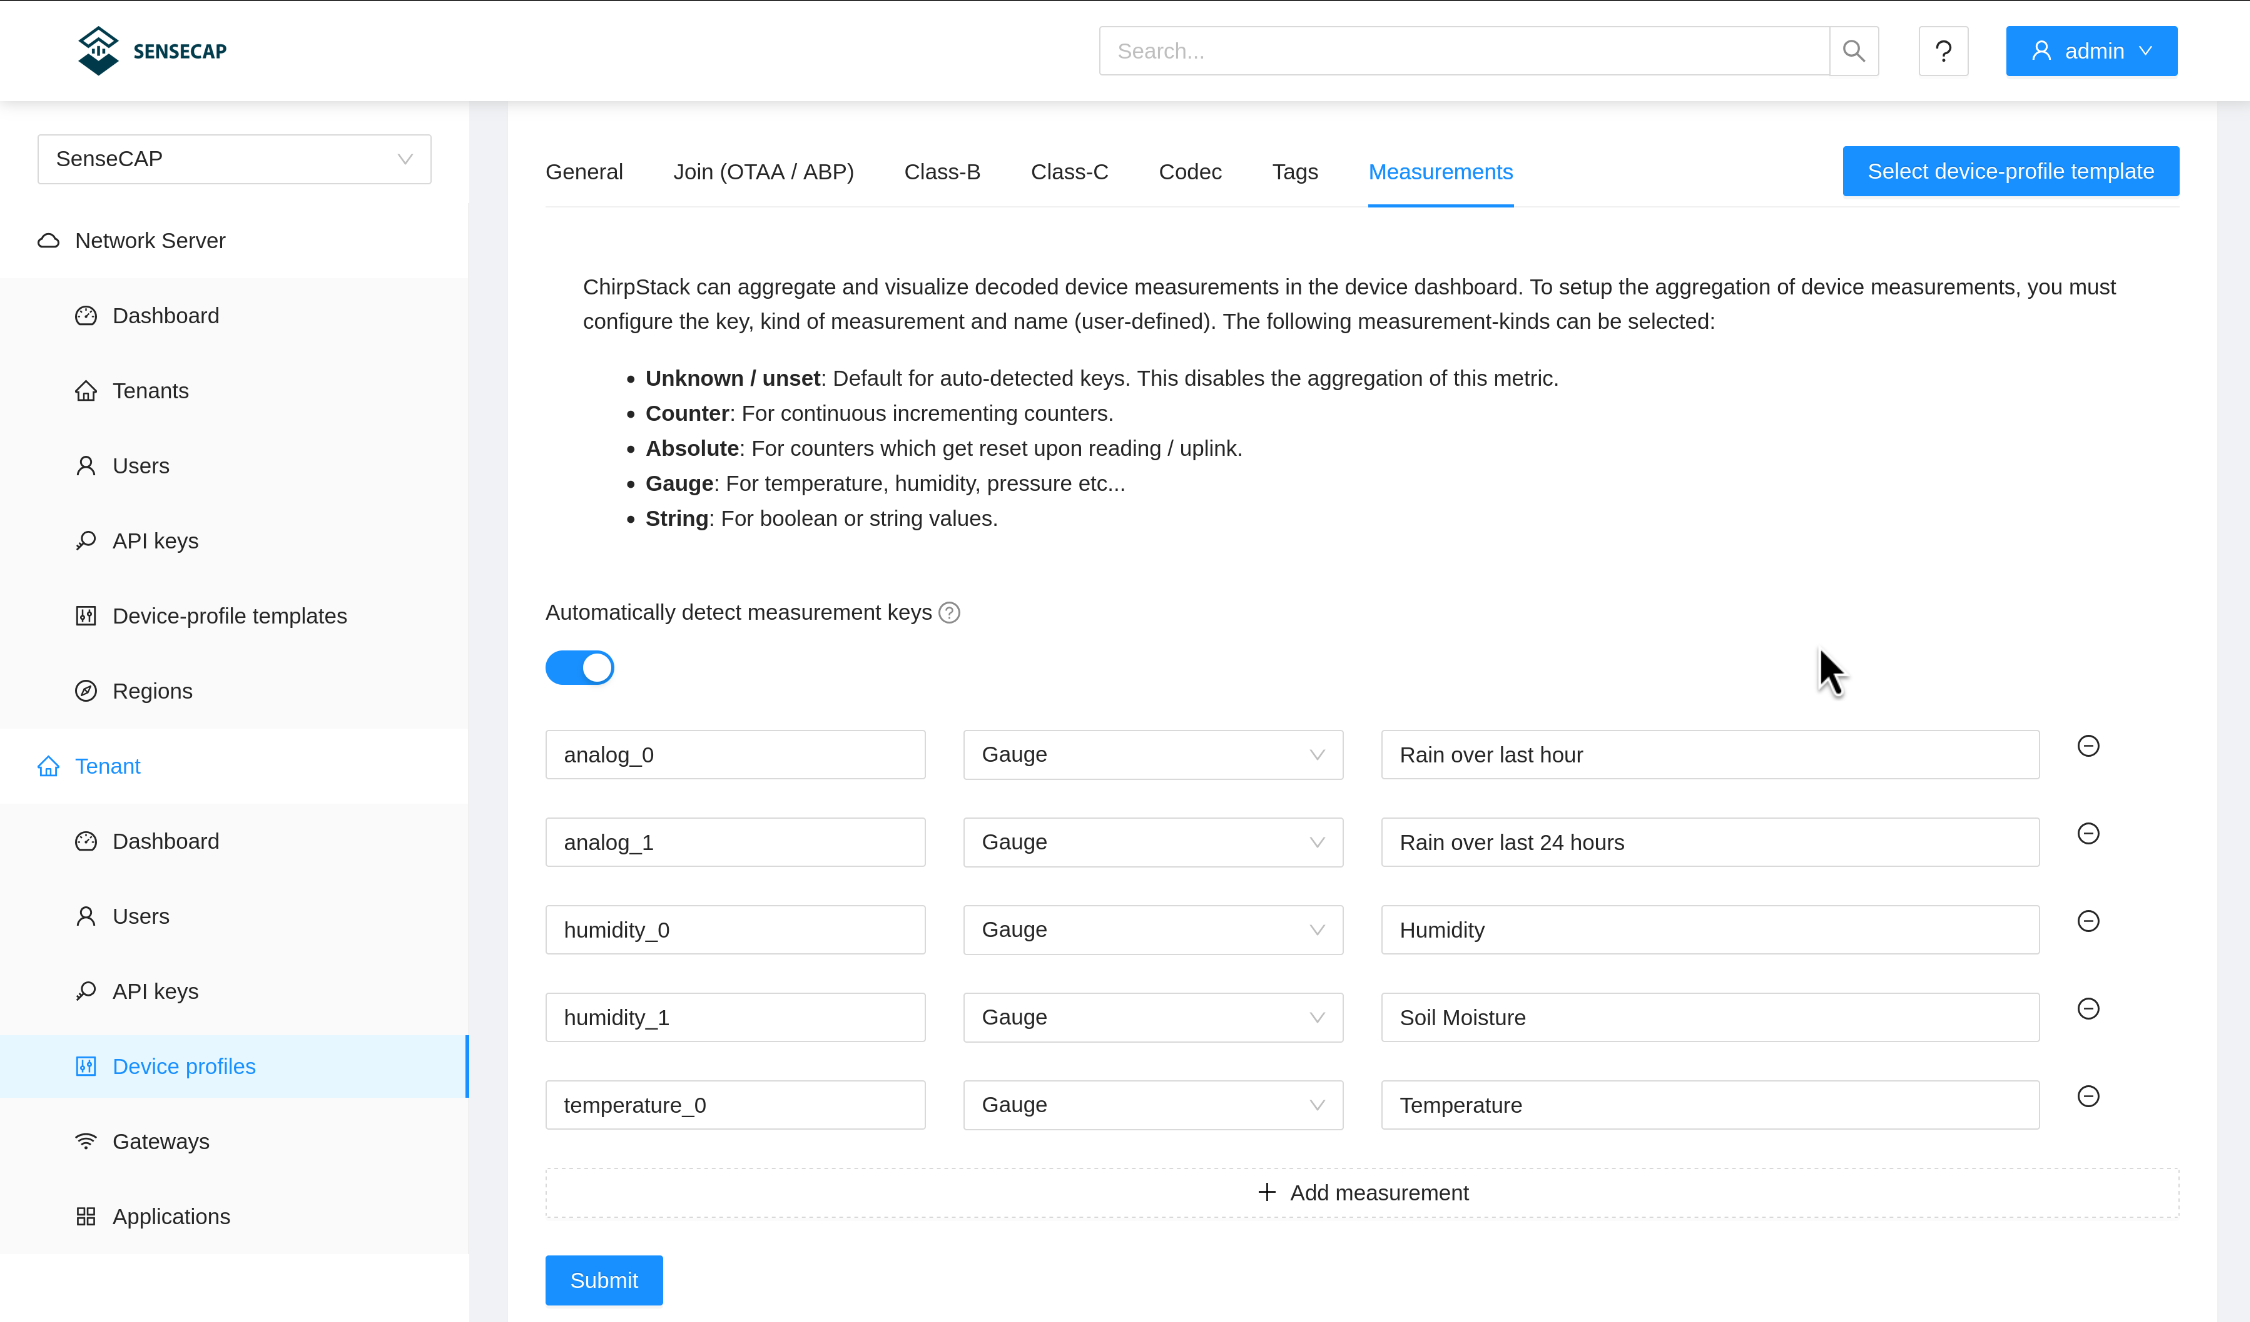
Task: Click the Device profiles sliders icon
Action: [86, 1066]
